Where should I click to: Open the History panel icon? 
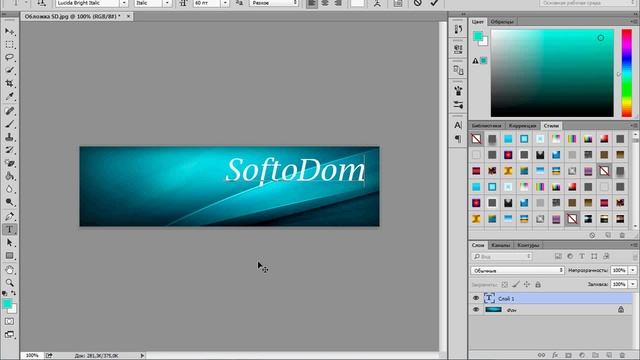pyautogui.click(x=458, y=29)
